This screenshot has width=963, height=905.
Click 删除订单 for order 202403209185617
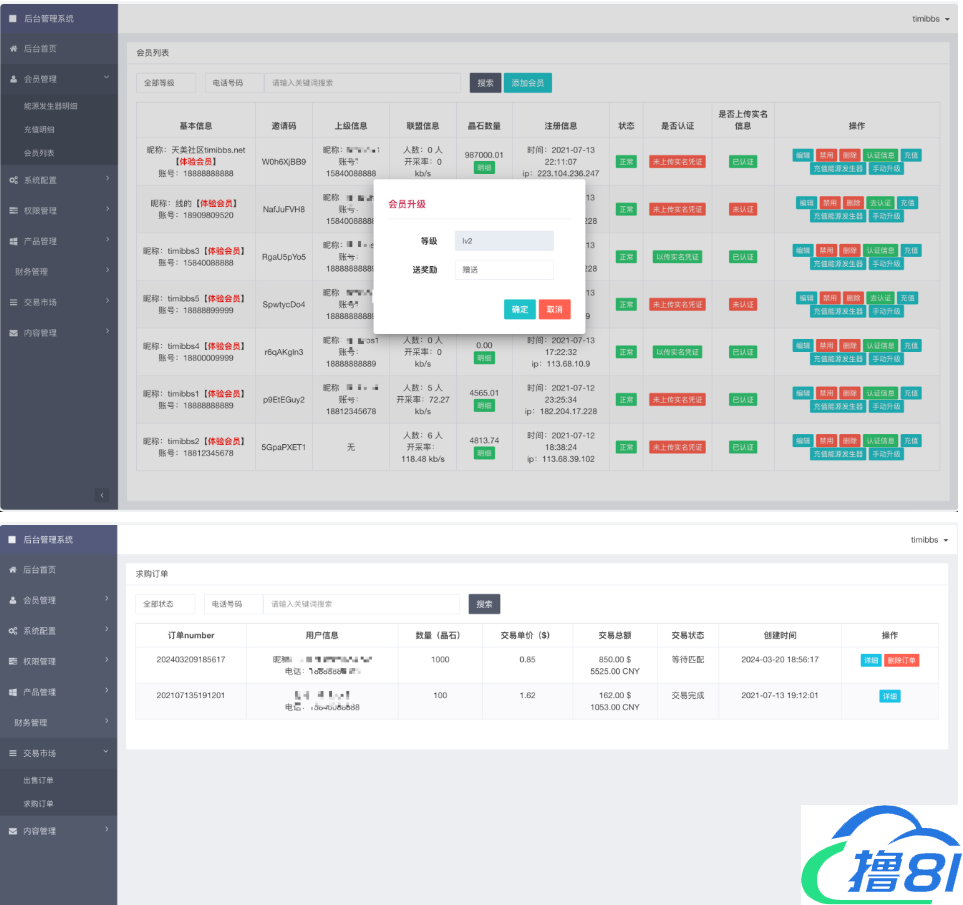pyautogui.click(x=901, y=660)
